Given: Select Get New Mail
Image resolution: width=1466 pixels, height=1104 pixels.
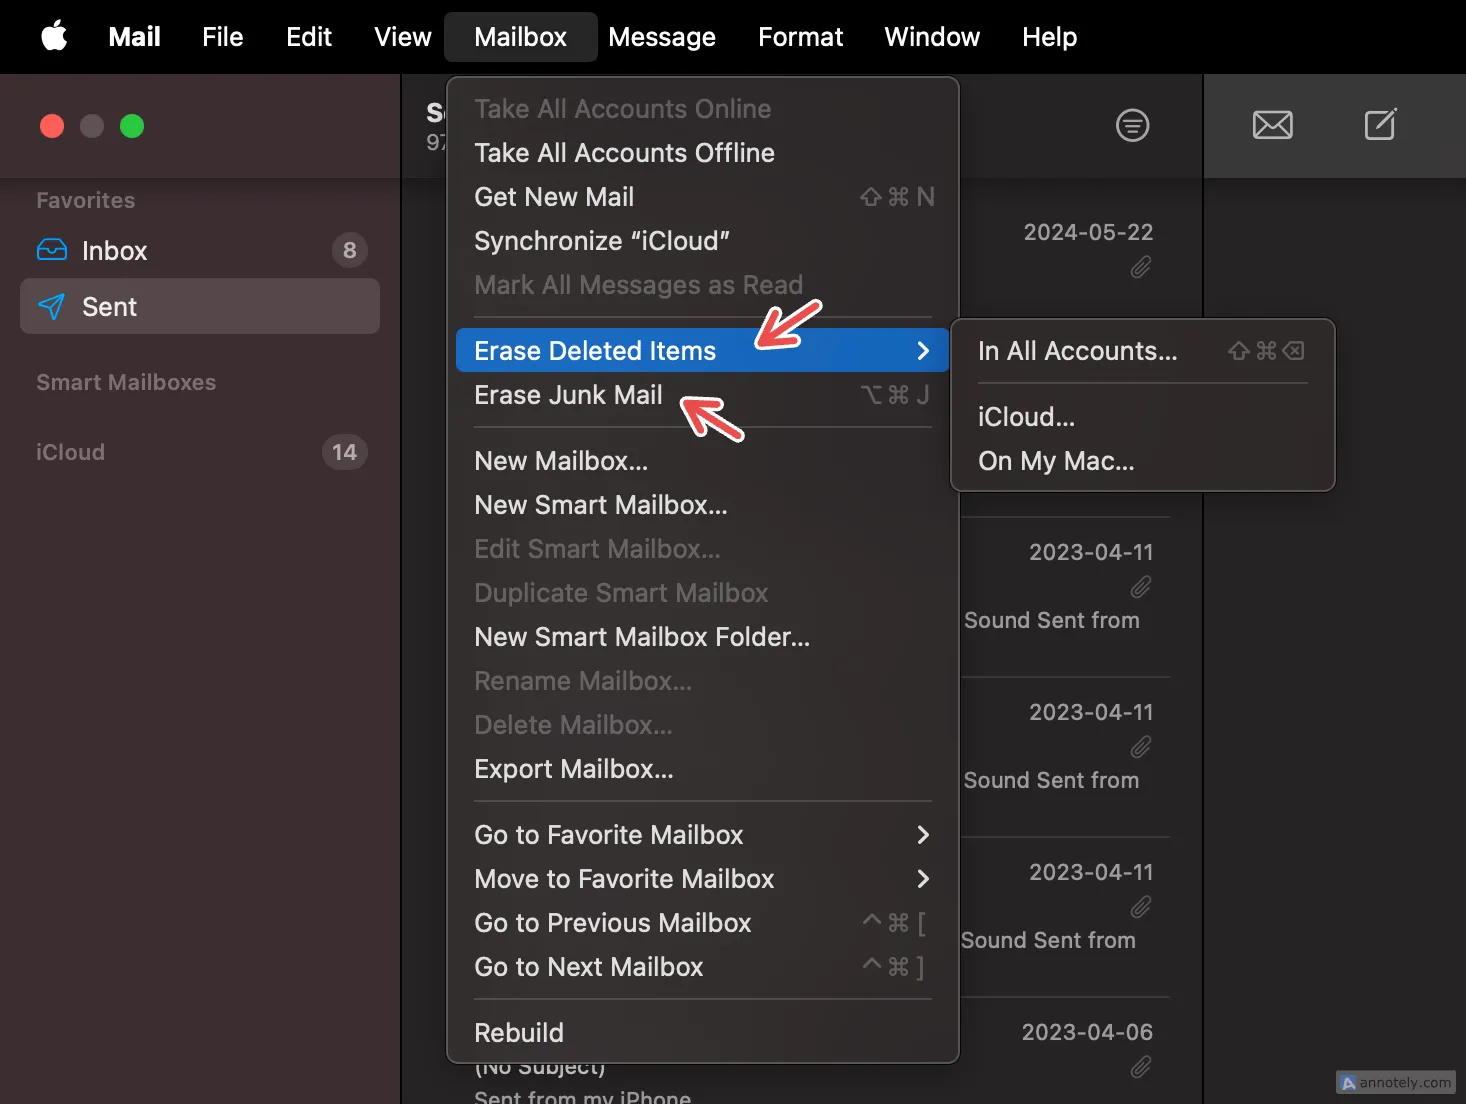Looking at the screenshot, I should (x=702, y=197).
